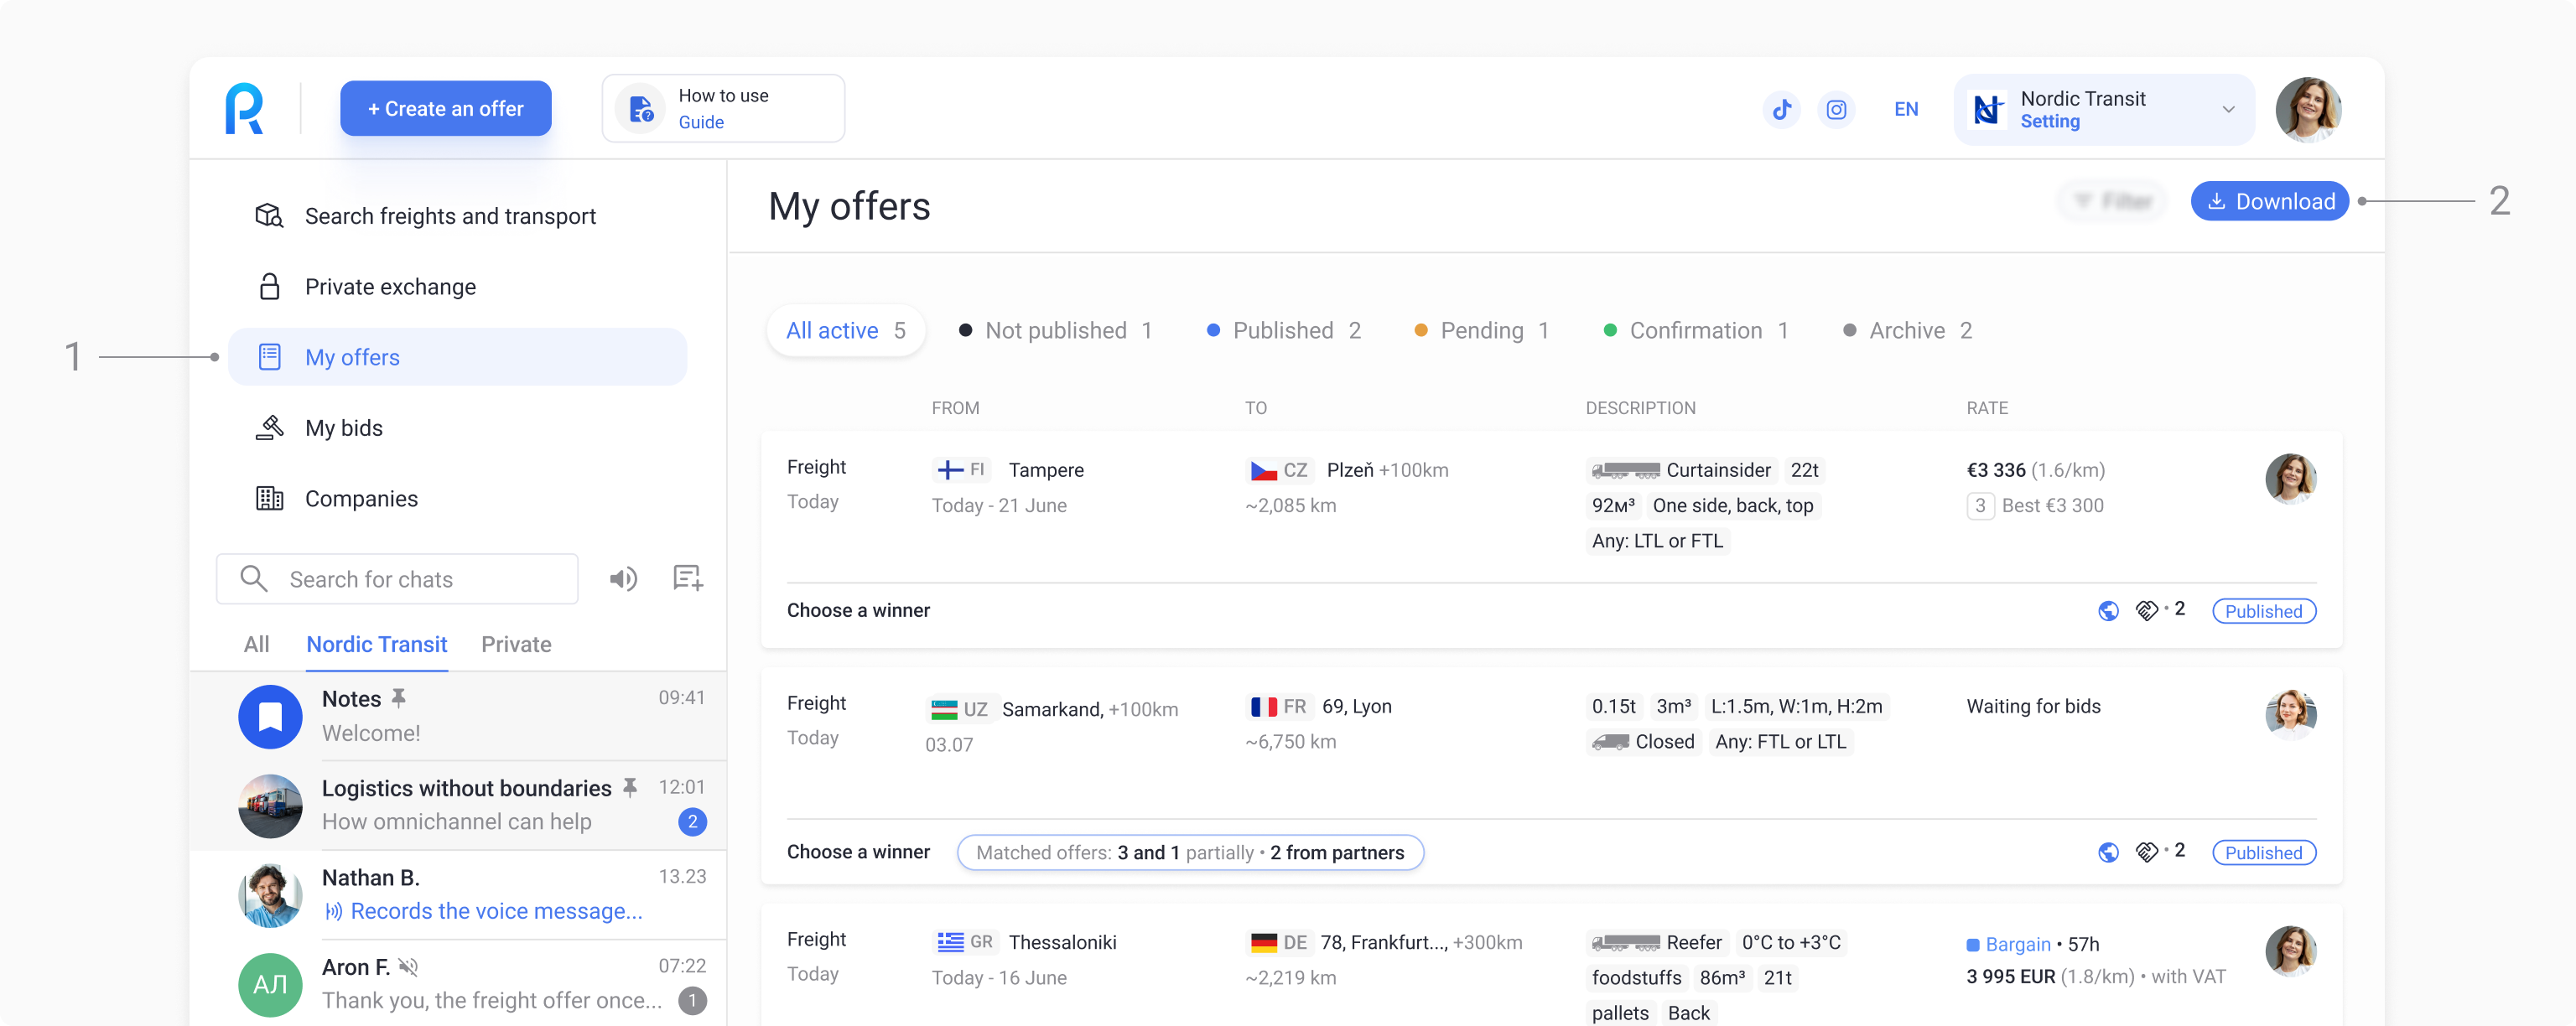This screenshot has height=1026, width=2576.
Task: Click handshake icon on Samarkand offer
Action: tap(2146, 852)
